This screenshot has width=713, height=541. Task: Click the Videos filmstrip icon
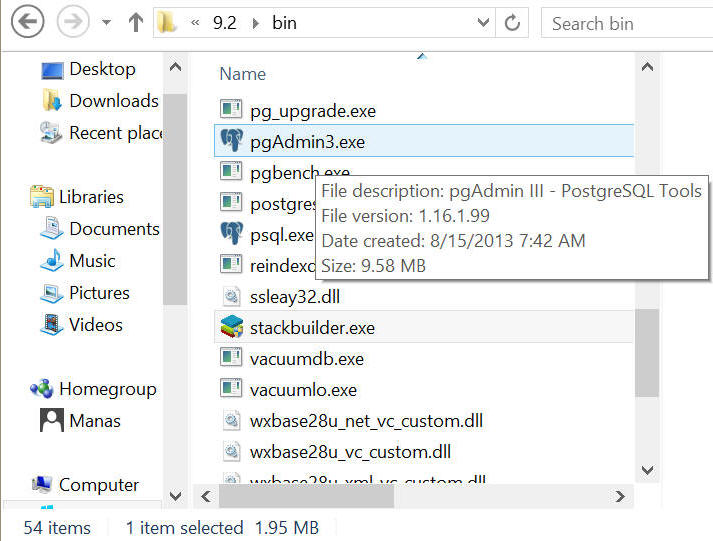(x=51, y=325)
